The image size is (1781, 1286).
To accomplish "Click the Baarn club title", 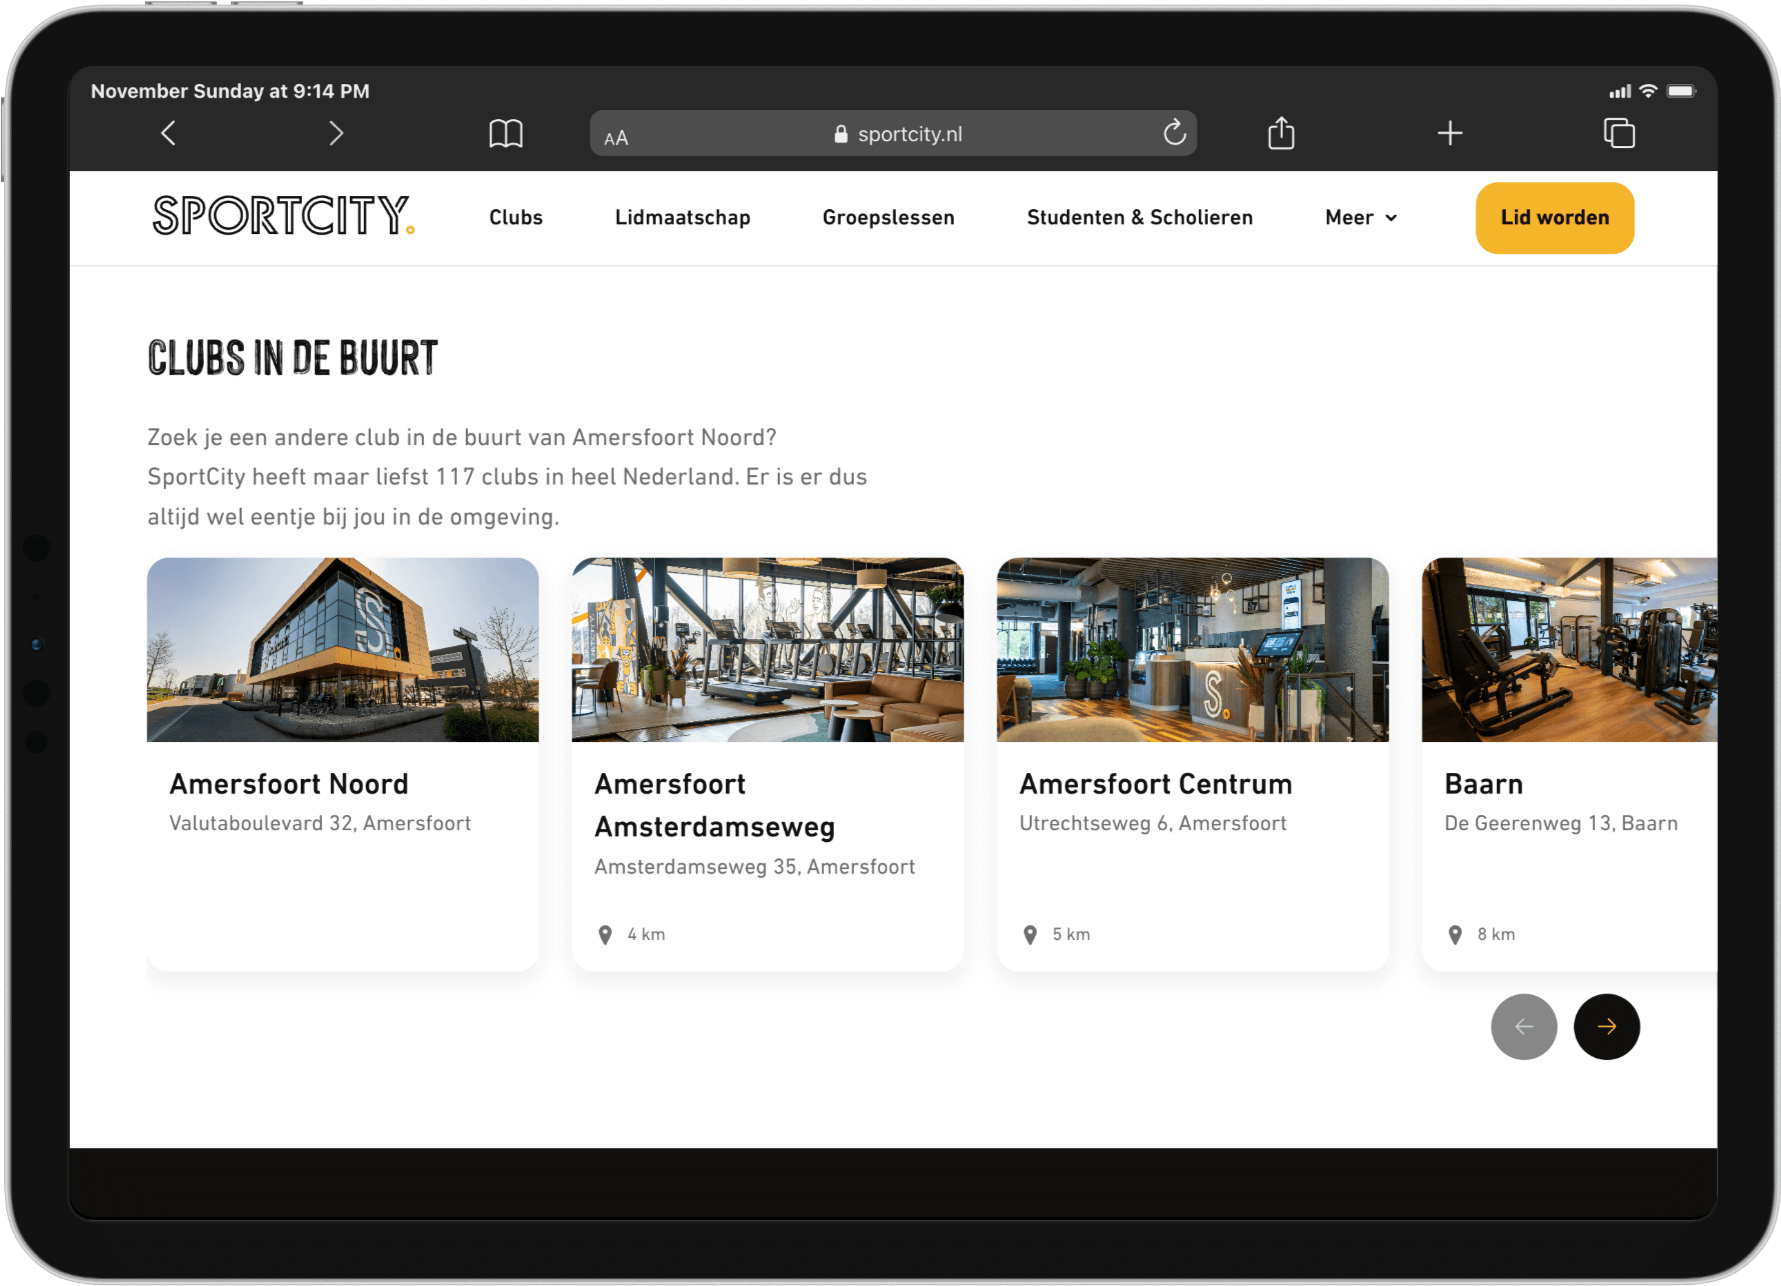I will [x=1484, y=784].
